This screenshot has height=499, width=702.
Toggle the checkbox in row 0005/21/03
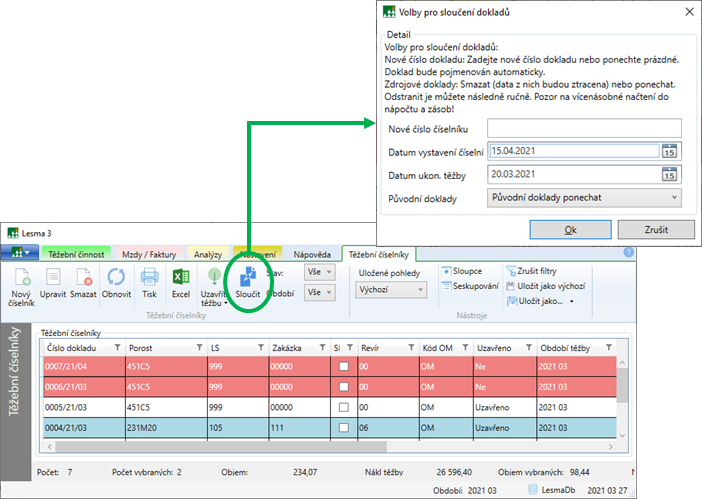(344, 408)
